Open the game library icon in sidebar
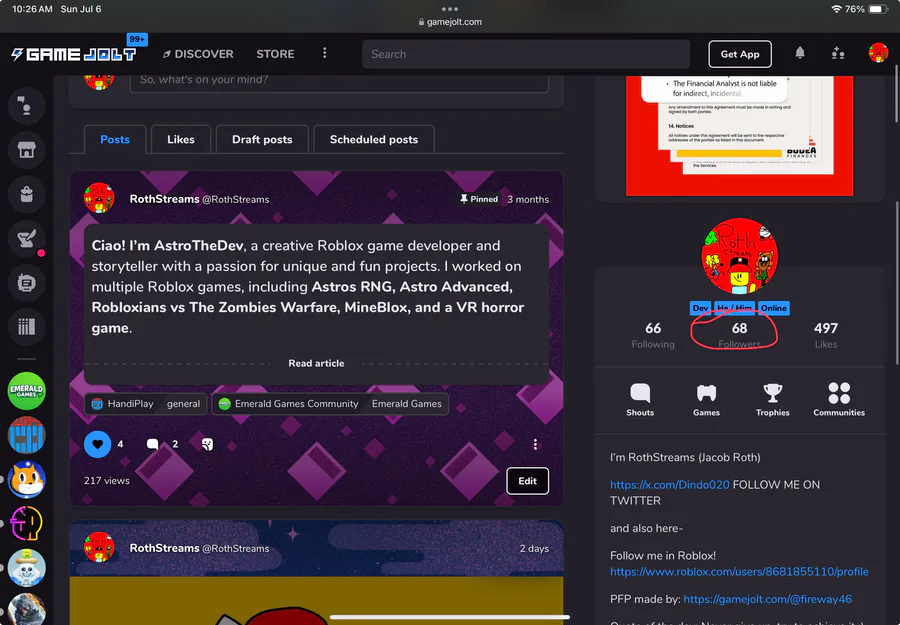Viewport: 900px width, 625px height. pos(26,327)
